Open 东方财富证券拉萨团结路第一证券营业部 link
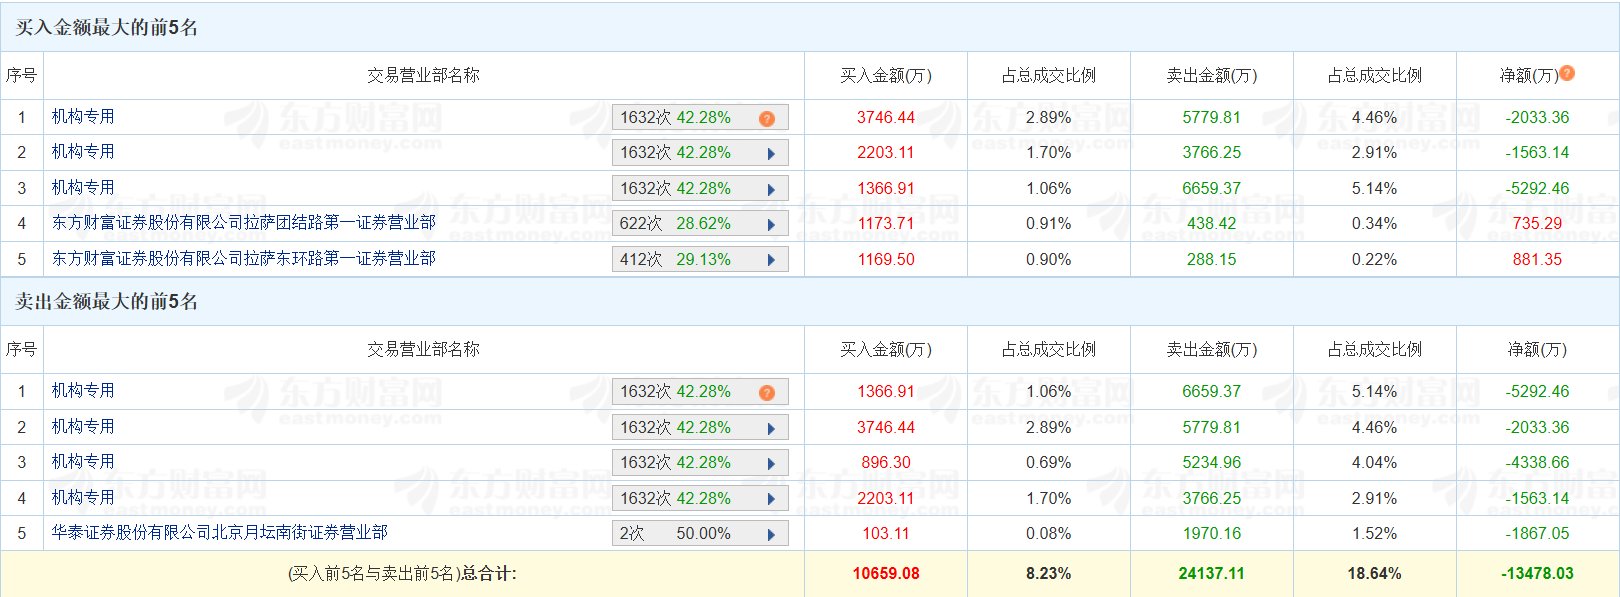This screenshot has width=1620, height=597. coord(243,223)
